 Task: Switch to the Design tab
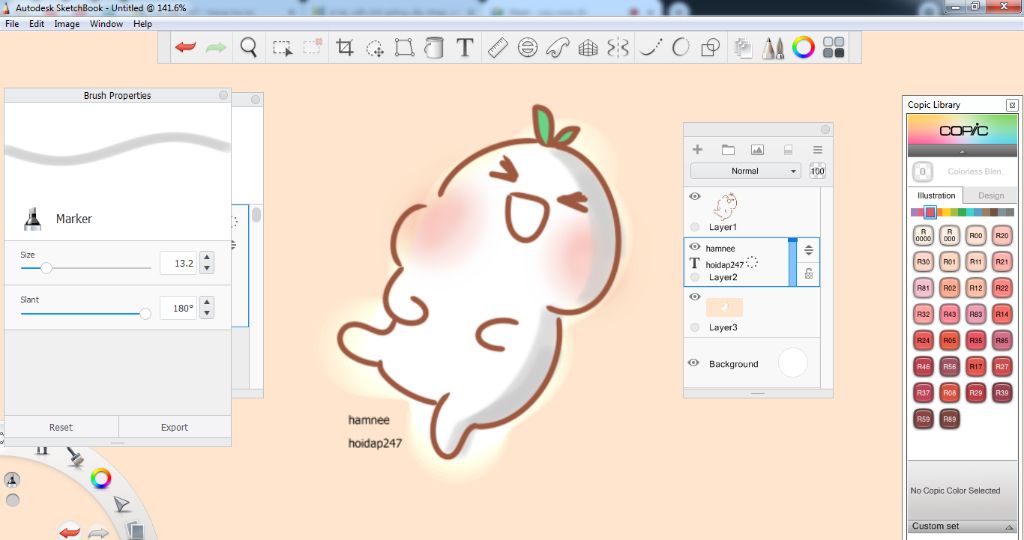991,195
